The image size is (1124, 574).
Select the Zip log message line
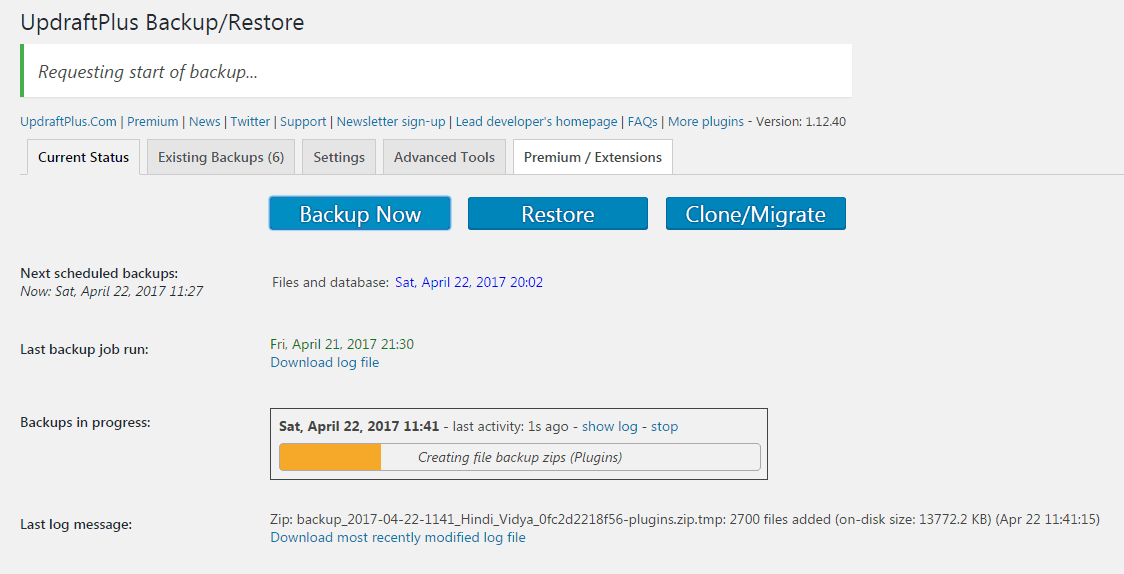pos(685,519)
